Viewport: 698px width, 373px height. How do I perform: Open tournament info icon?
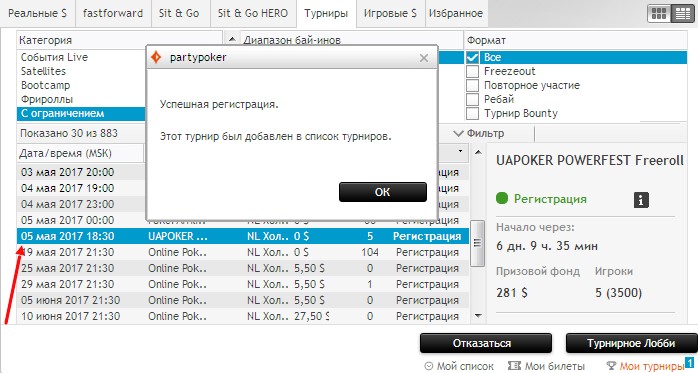pos(641,200)
